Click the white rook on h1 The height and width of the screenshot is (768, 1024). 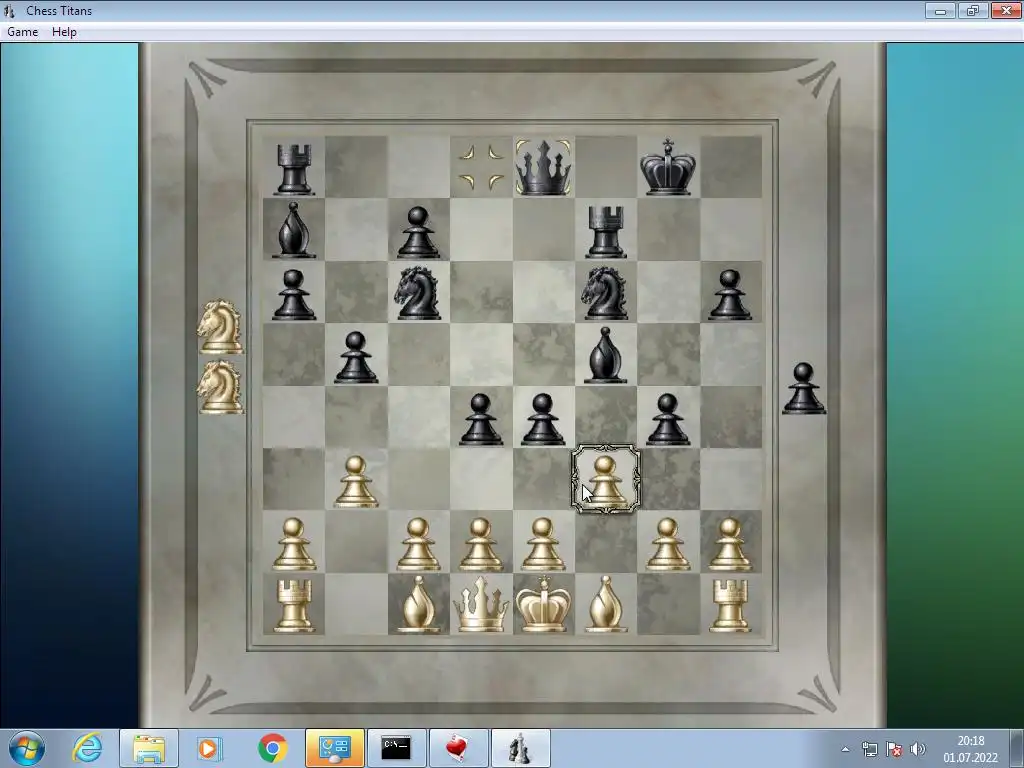(729, 607)
